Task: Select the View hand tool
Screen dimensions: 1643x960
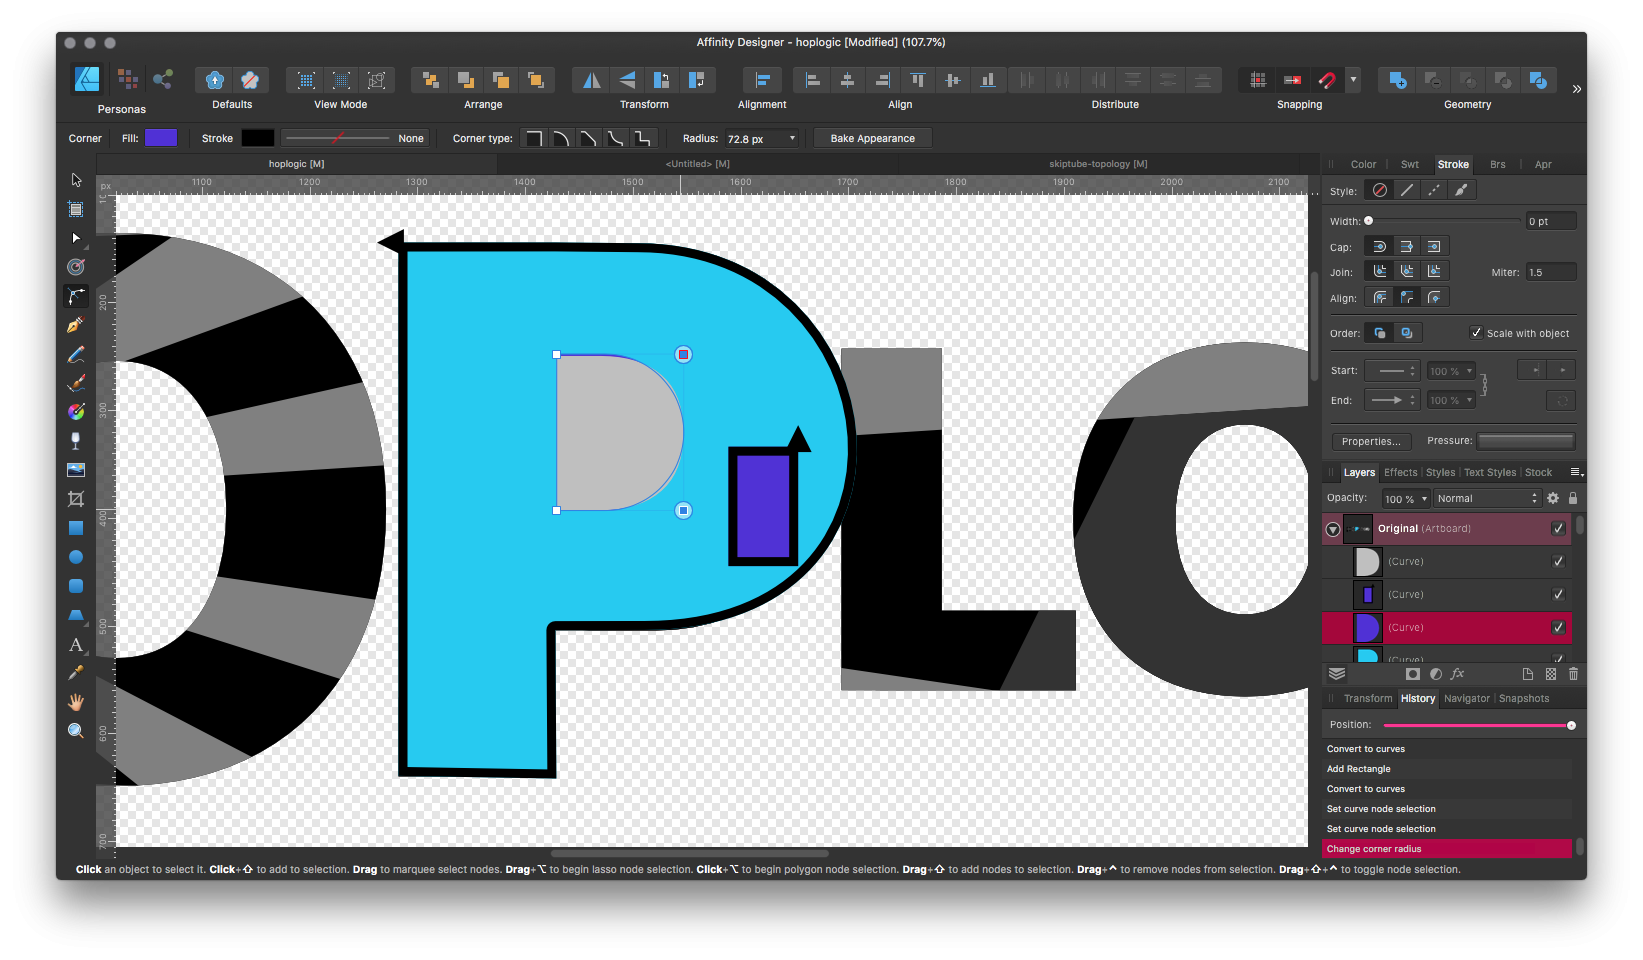Action: (76, 702)
